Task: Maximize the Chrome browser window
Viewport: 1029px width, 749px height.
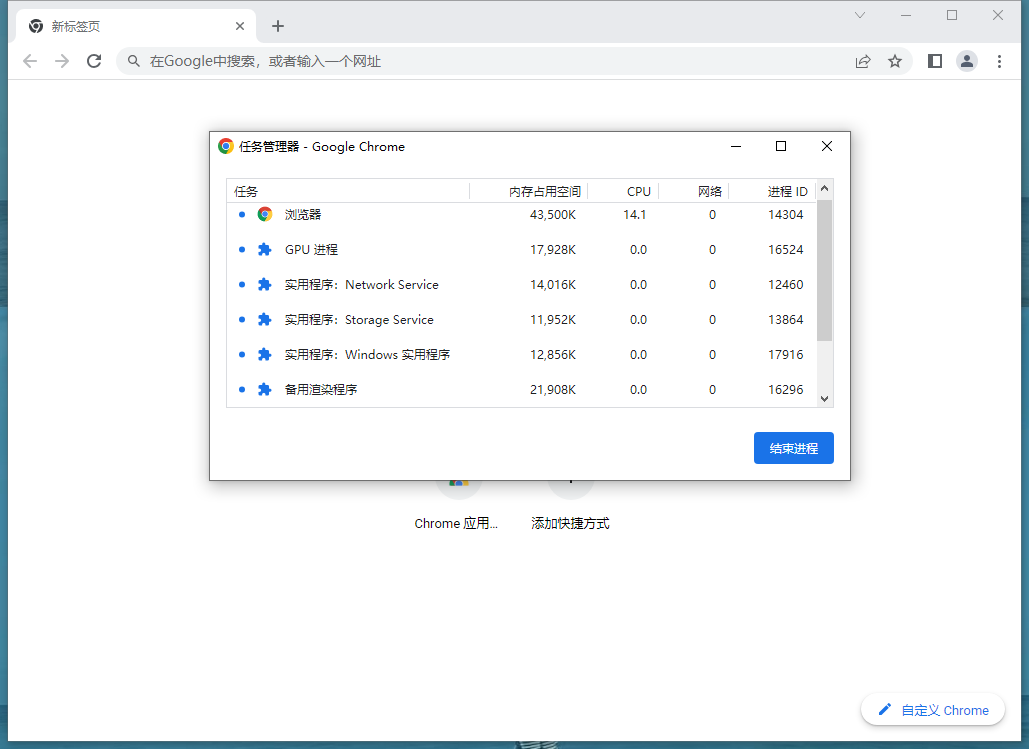Action: 952,15
